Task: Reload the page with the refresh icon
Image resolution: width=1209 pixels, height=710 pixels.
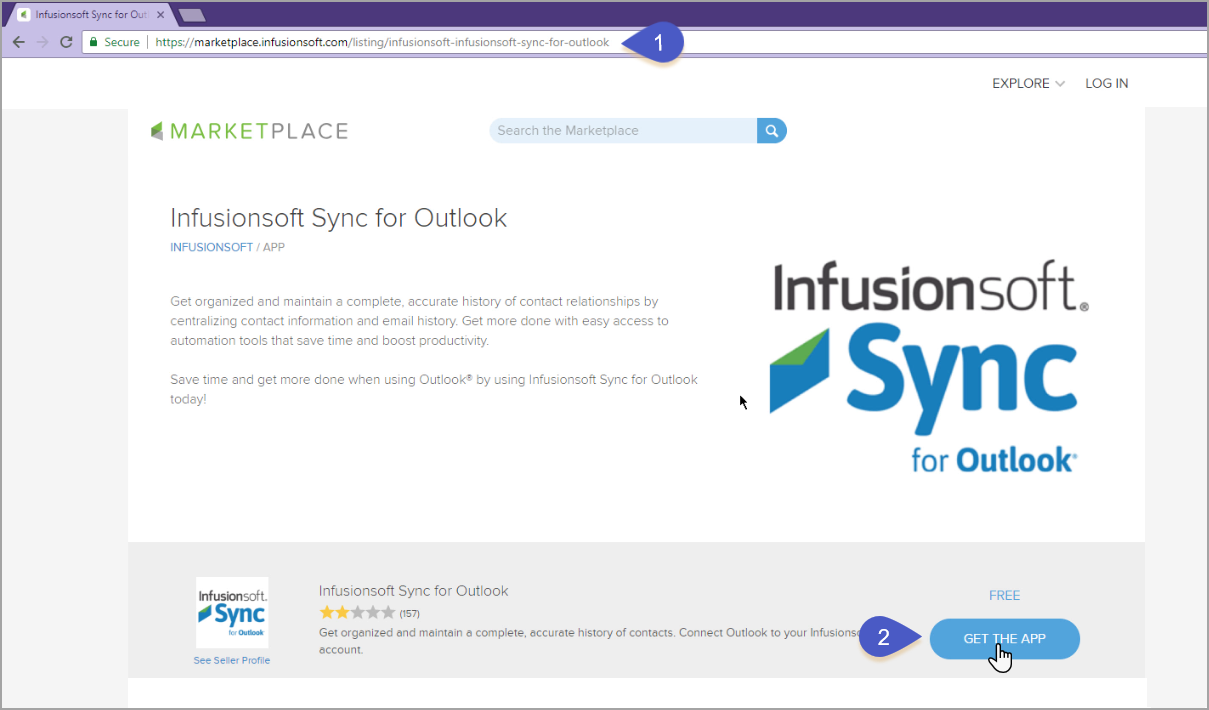Action: tap(66, 42)
